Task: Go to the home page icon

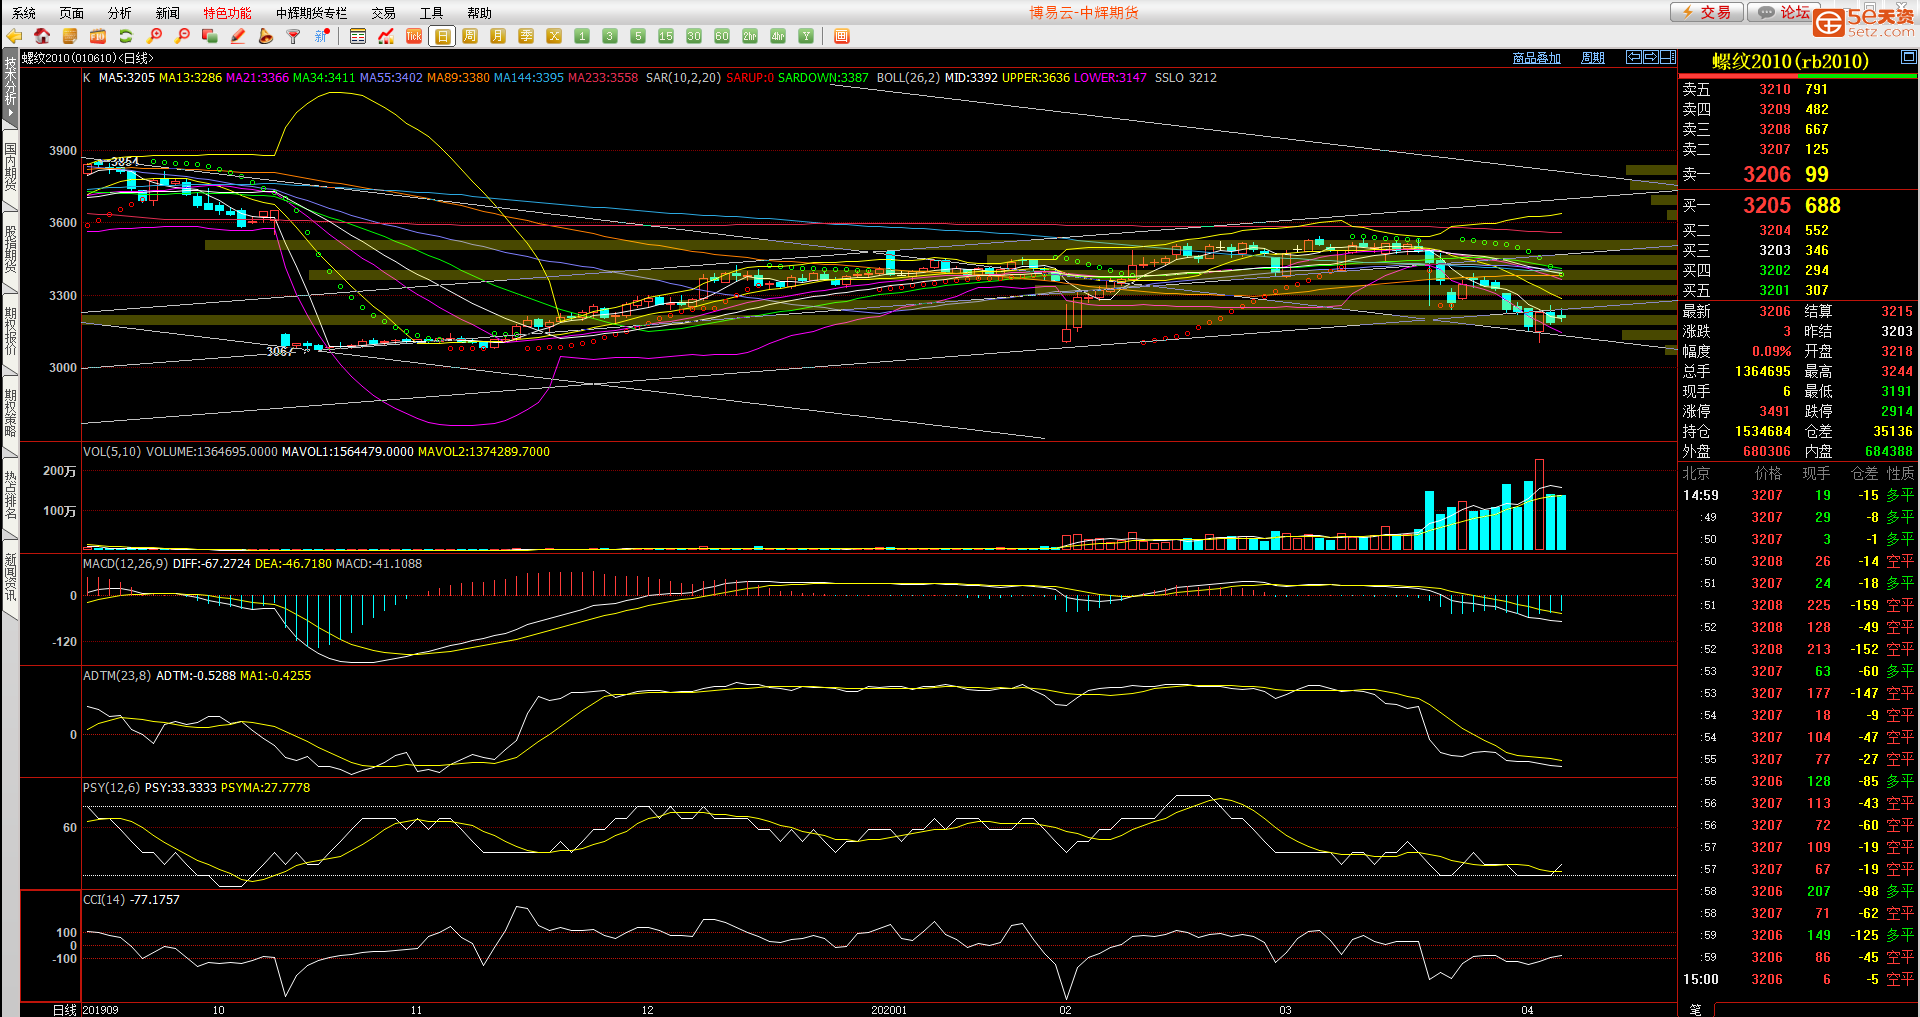Action: coord(42,36)
